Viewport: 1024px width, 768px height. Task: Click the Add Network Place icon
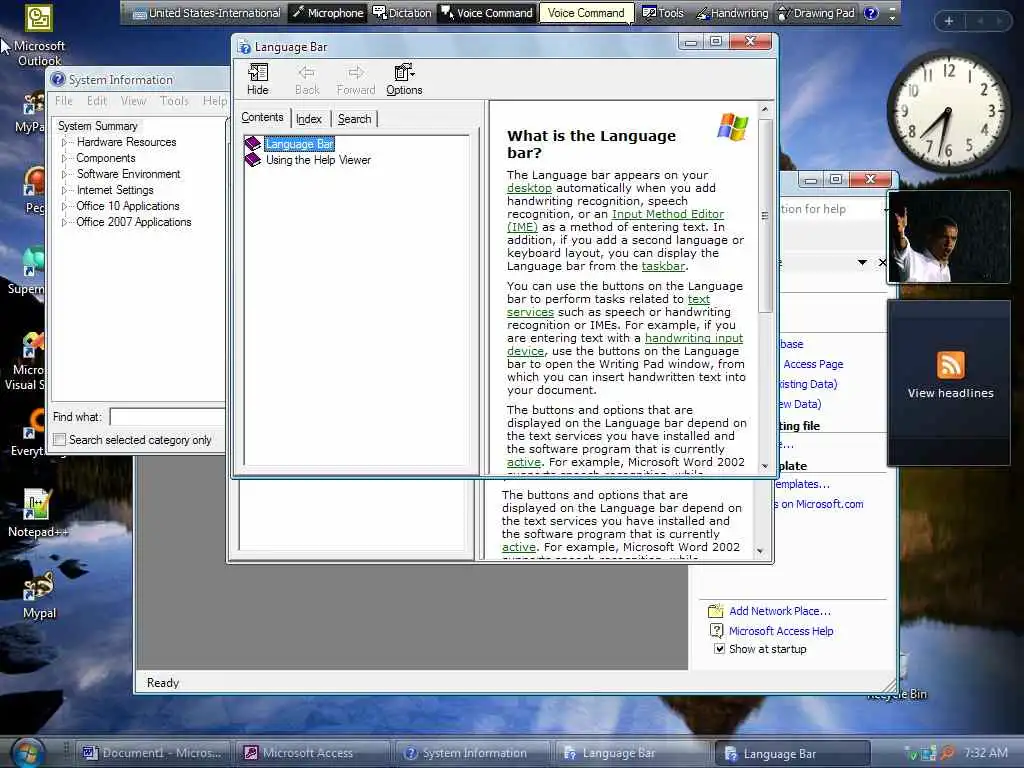(716, 611)
